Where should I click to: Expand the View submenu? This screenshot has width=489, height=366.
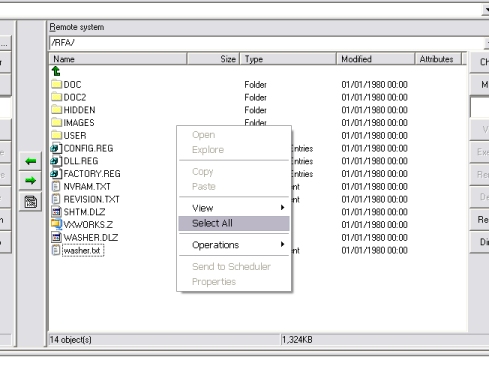click(234, 208)
